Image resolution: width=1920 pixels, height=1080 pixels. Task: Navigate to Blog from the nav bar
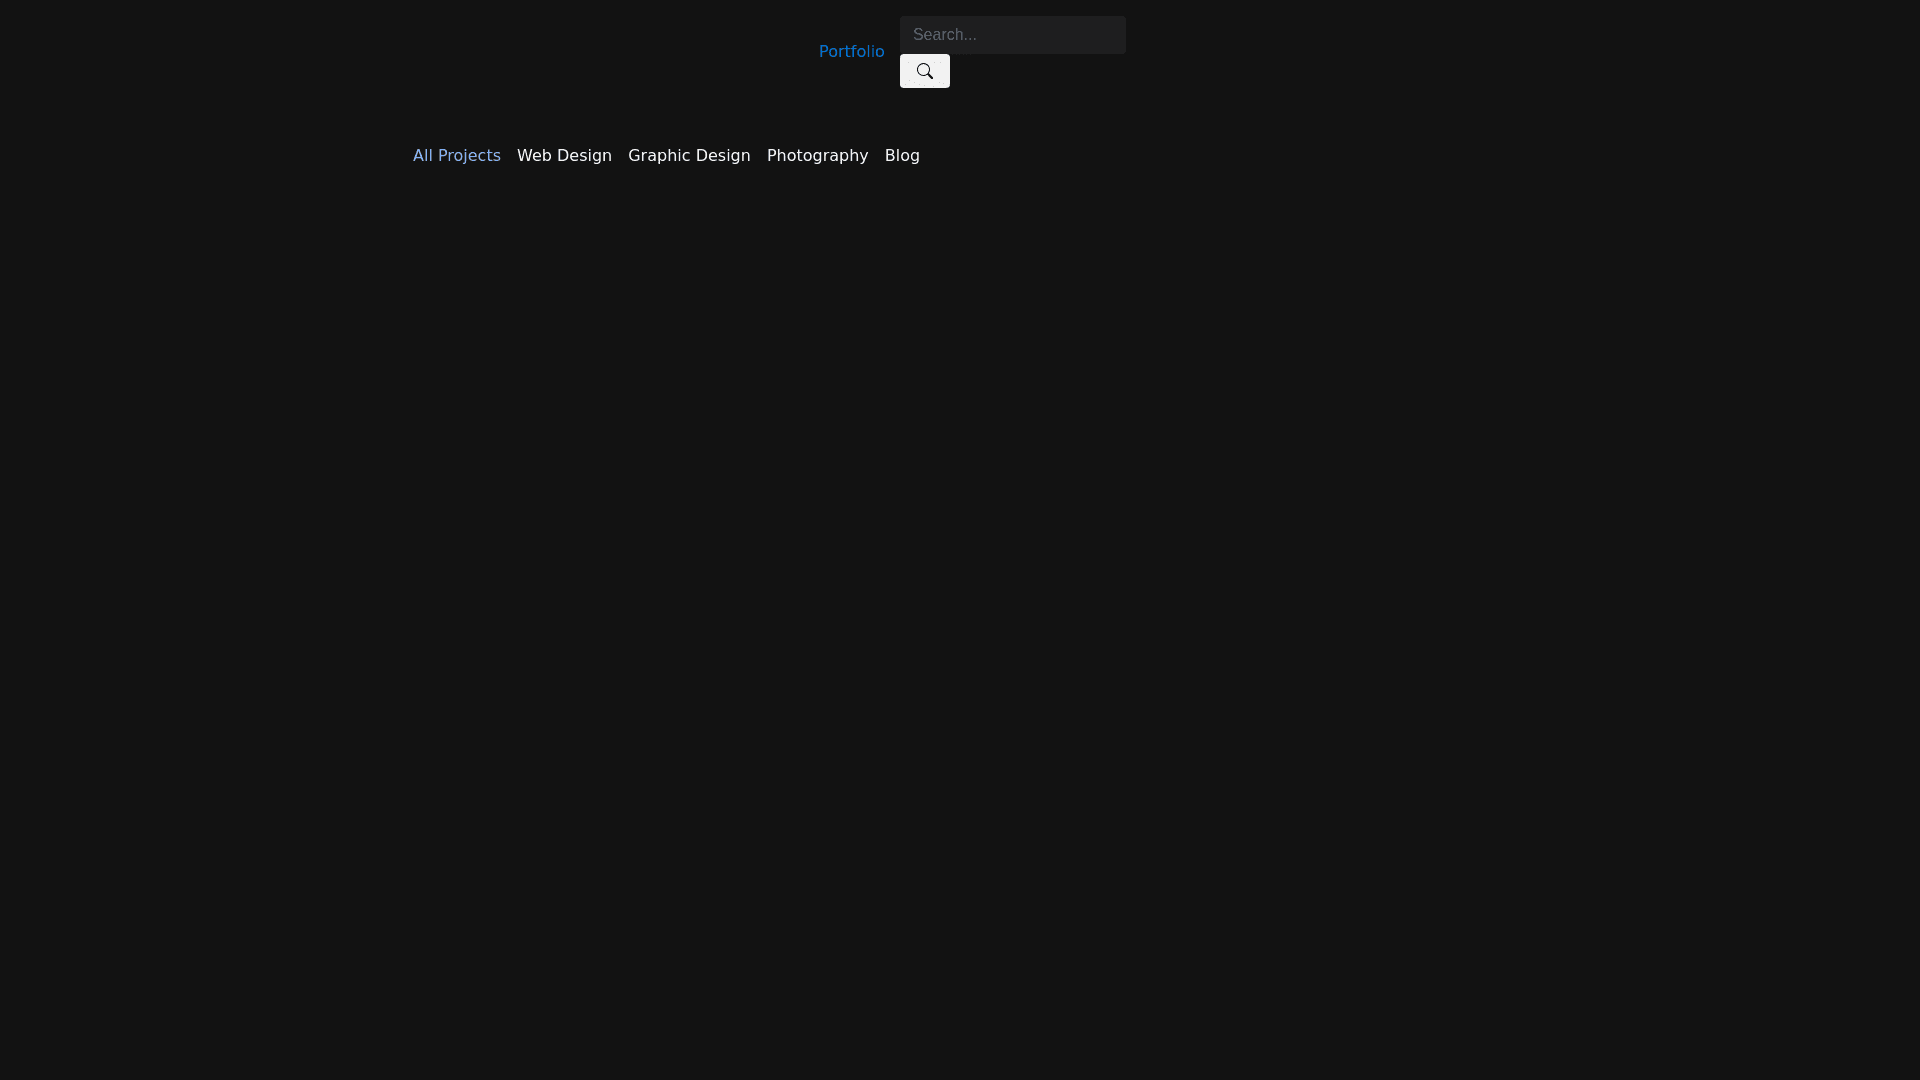pyautogui.click(x=902, y=155)
